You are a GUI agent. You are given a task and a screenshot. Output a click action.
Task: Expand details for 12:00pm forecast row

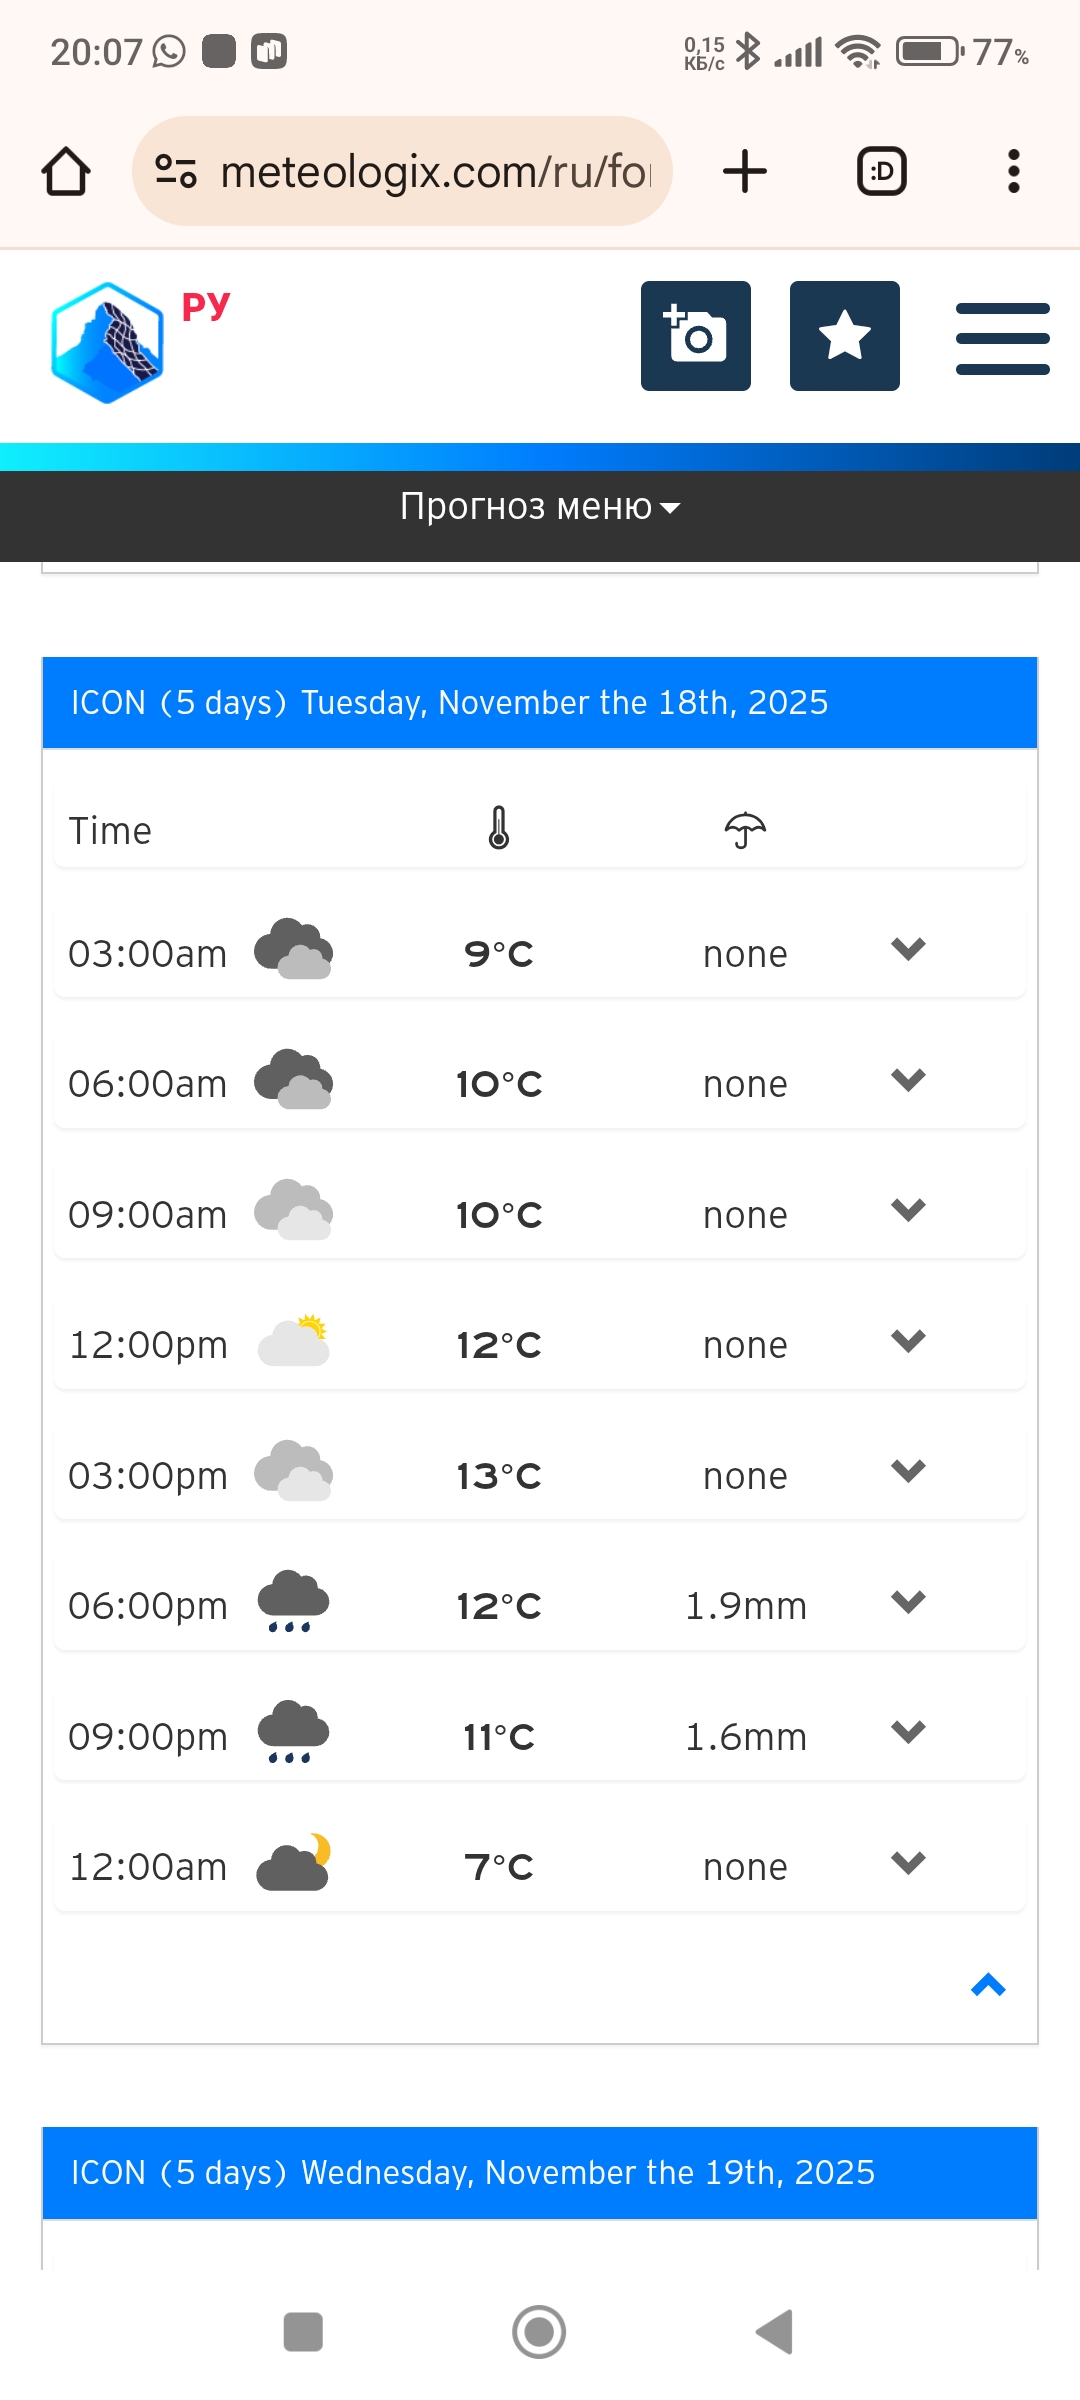point(908,1341)
